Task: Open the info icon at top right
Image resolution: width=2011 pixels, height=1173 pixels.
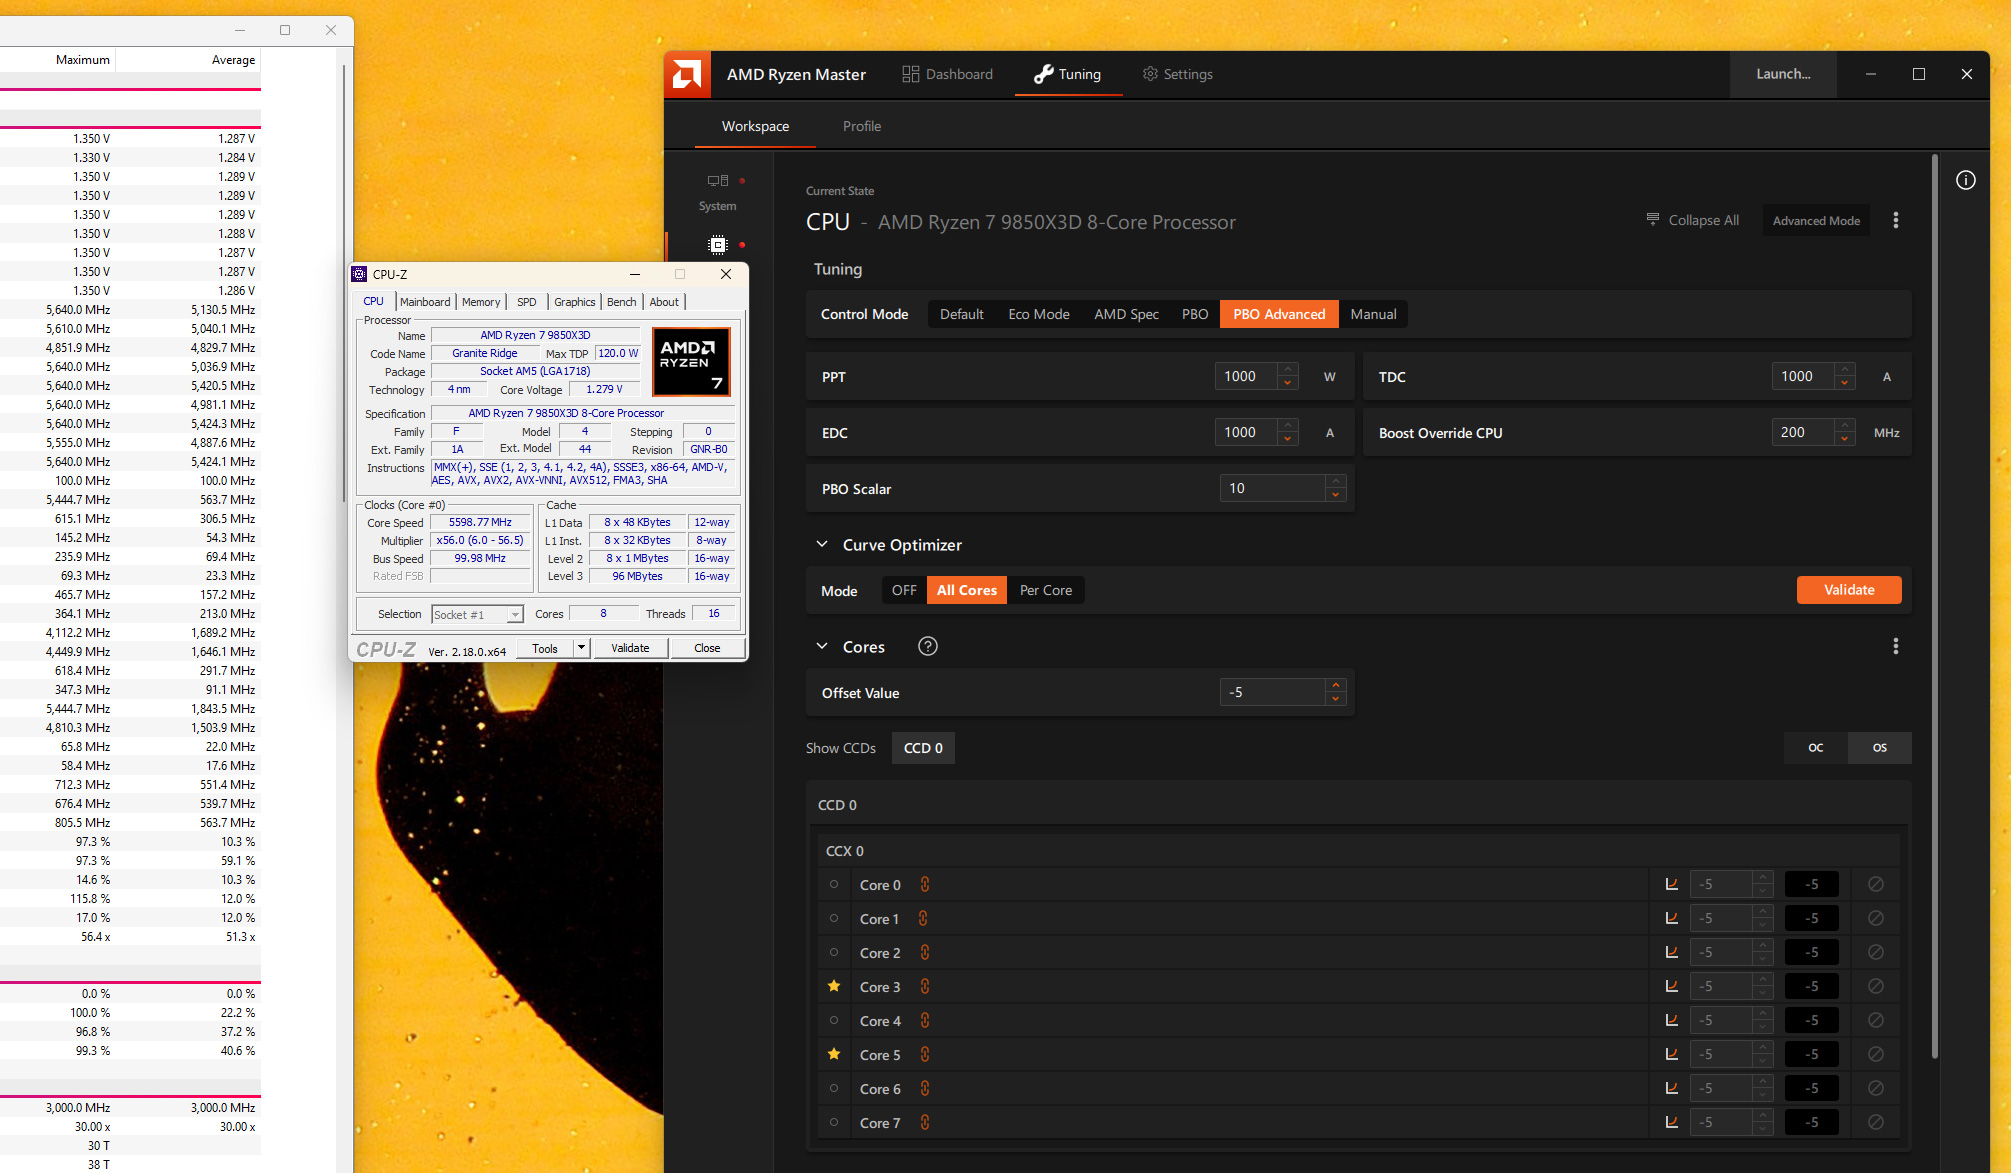Action: point(1966,180)
